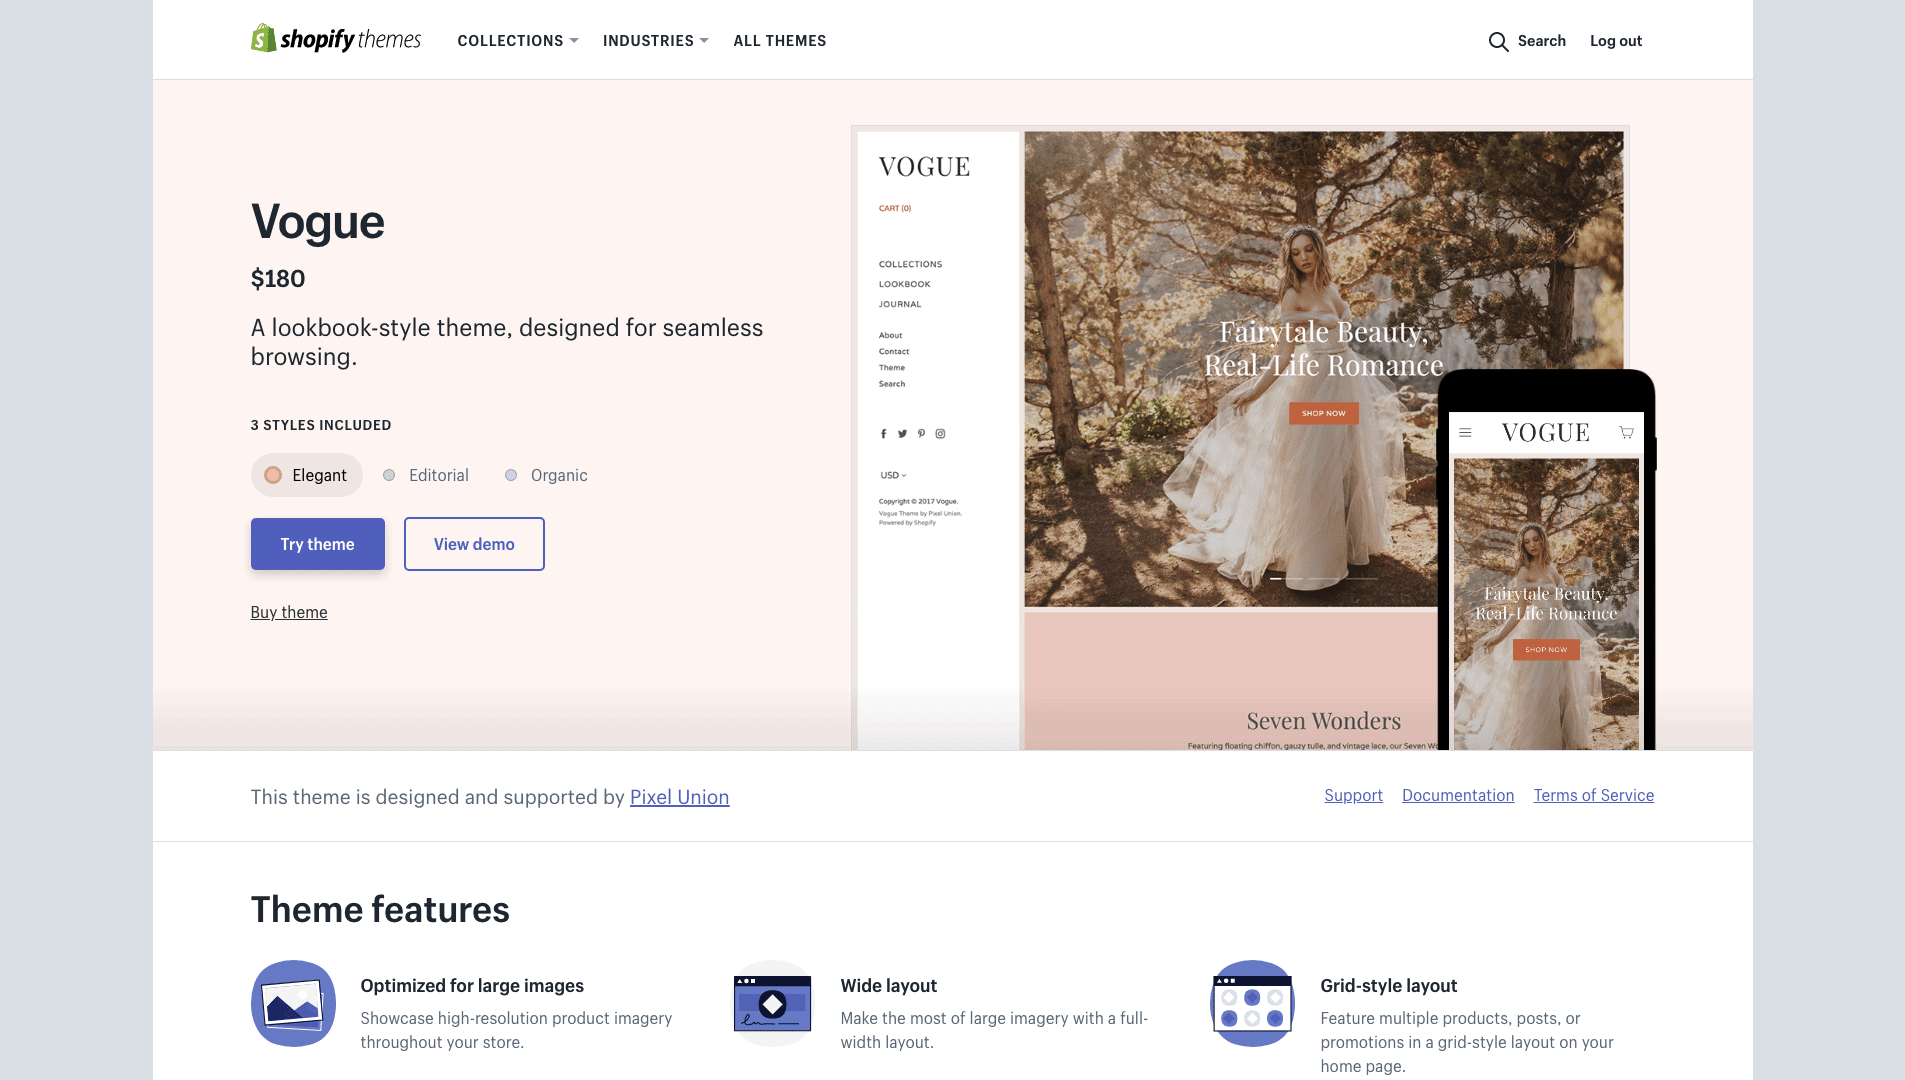Click Contact in the Vogue preview sidebar

click(894, 351)
